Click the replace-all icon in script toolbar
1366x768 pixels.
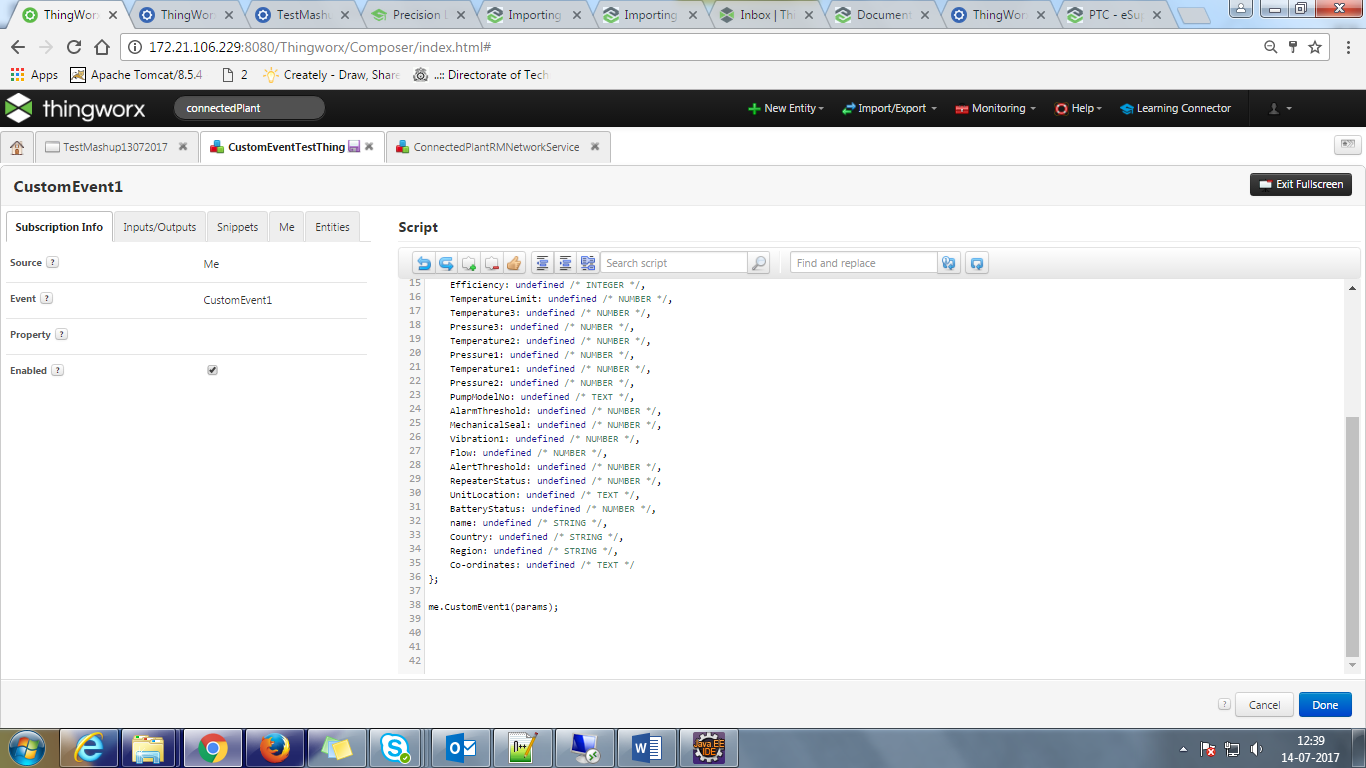977,263
